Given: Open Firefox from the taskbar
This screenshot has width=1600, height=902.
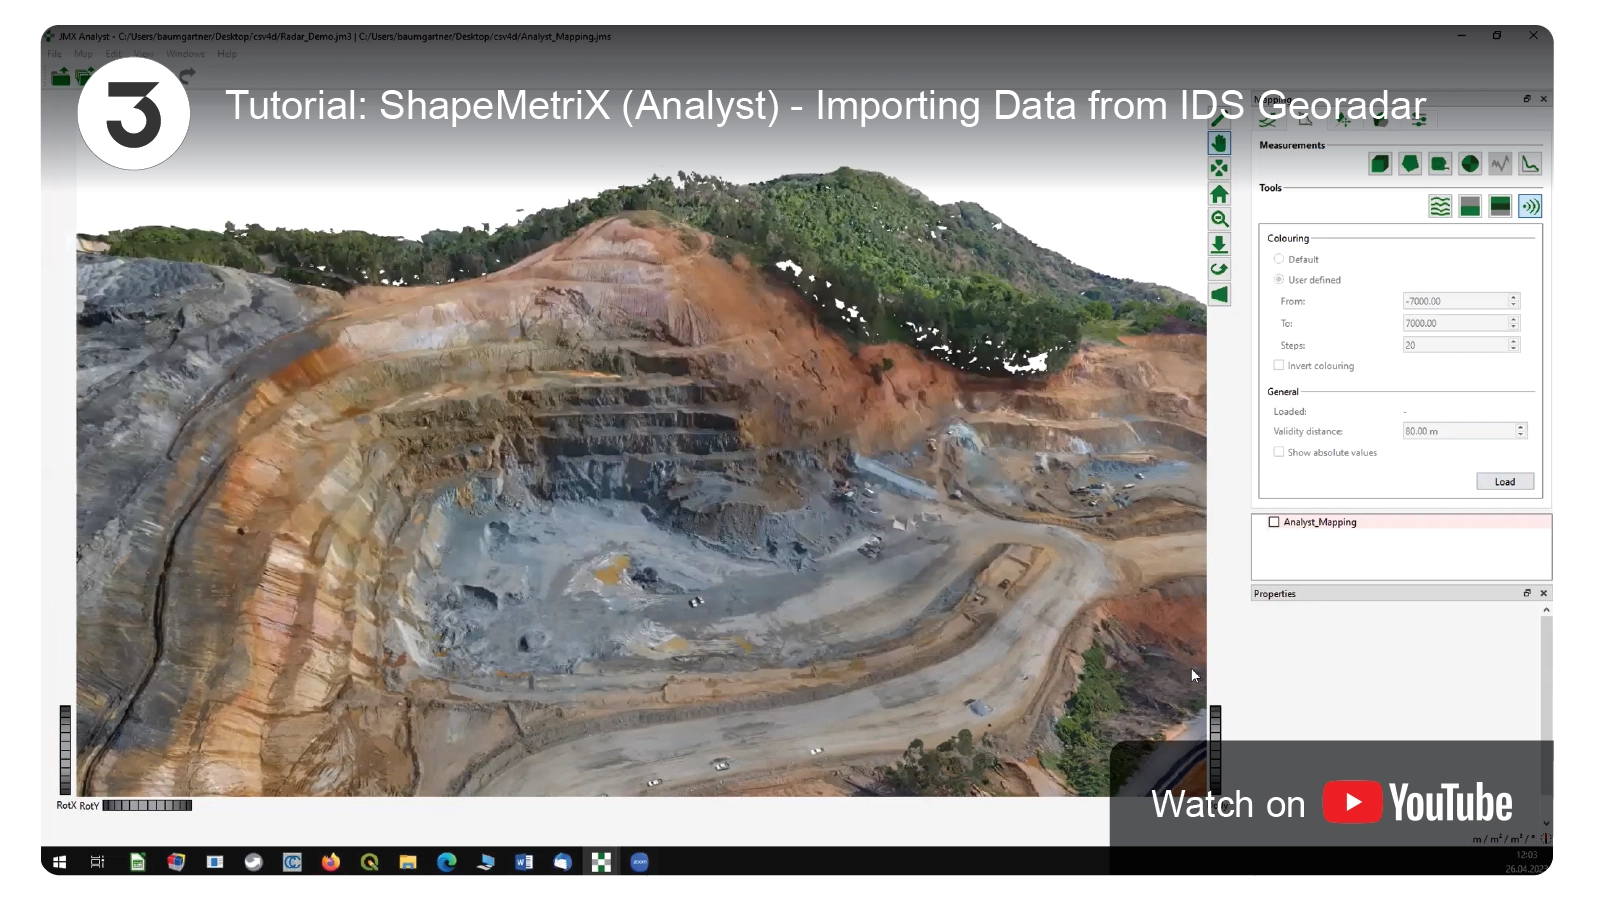Looking at the screenshot, I should click(x=331, y=862).
